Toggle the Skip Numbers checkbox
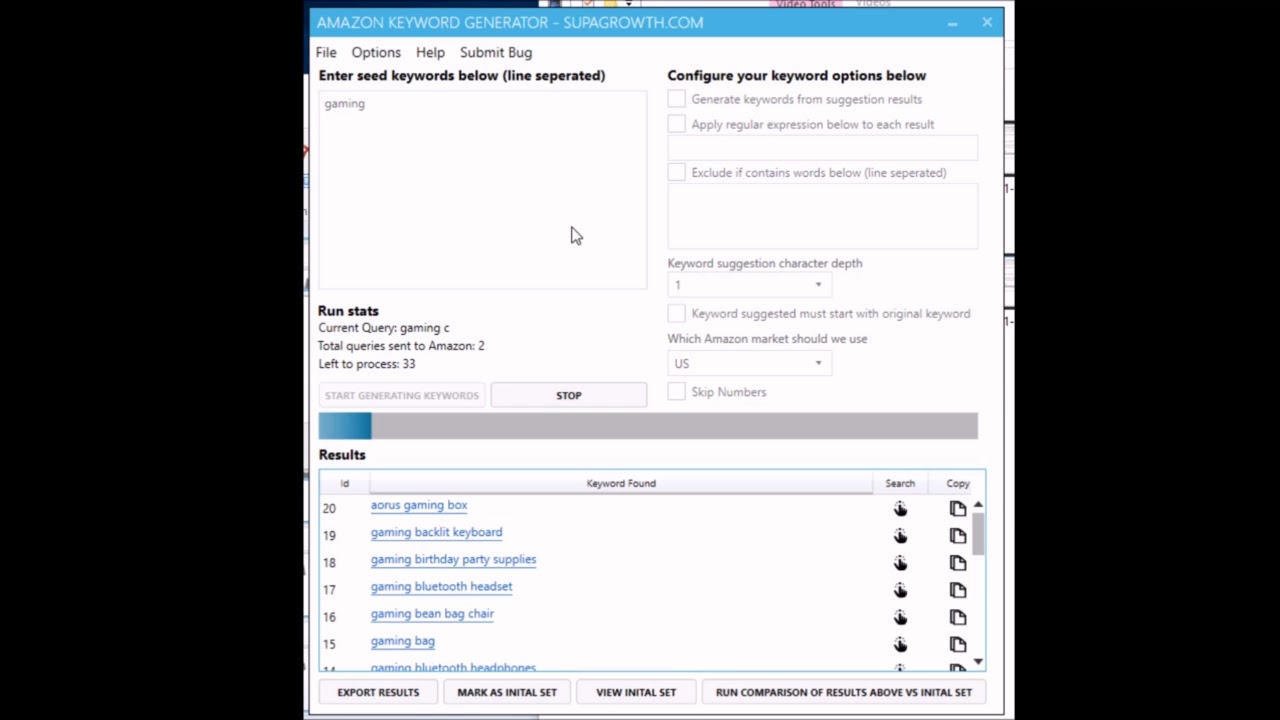The width and height of the screenshot is (1280, 720). (x=677, y=392)
